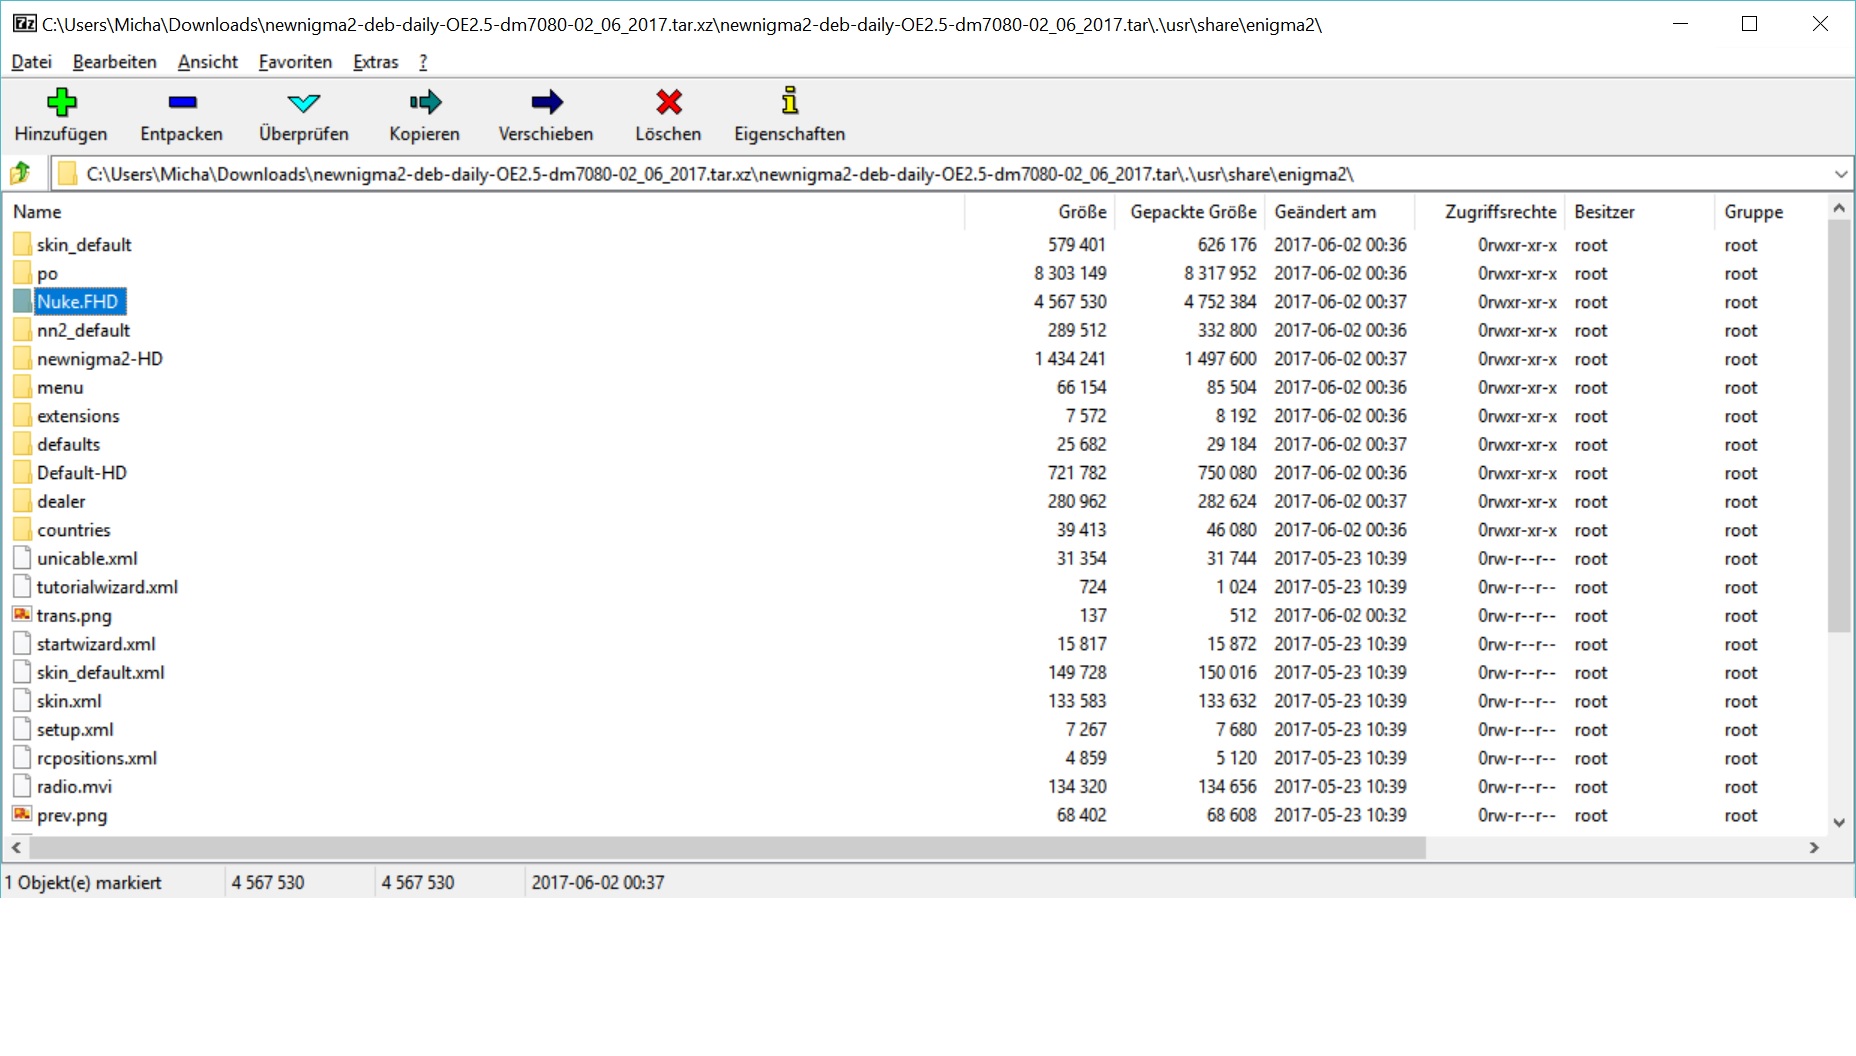
Task: Expand the address path dropdown
Action: point(1840,174)
